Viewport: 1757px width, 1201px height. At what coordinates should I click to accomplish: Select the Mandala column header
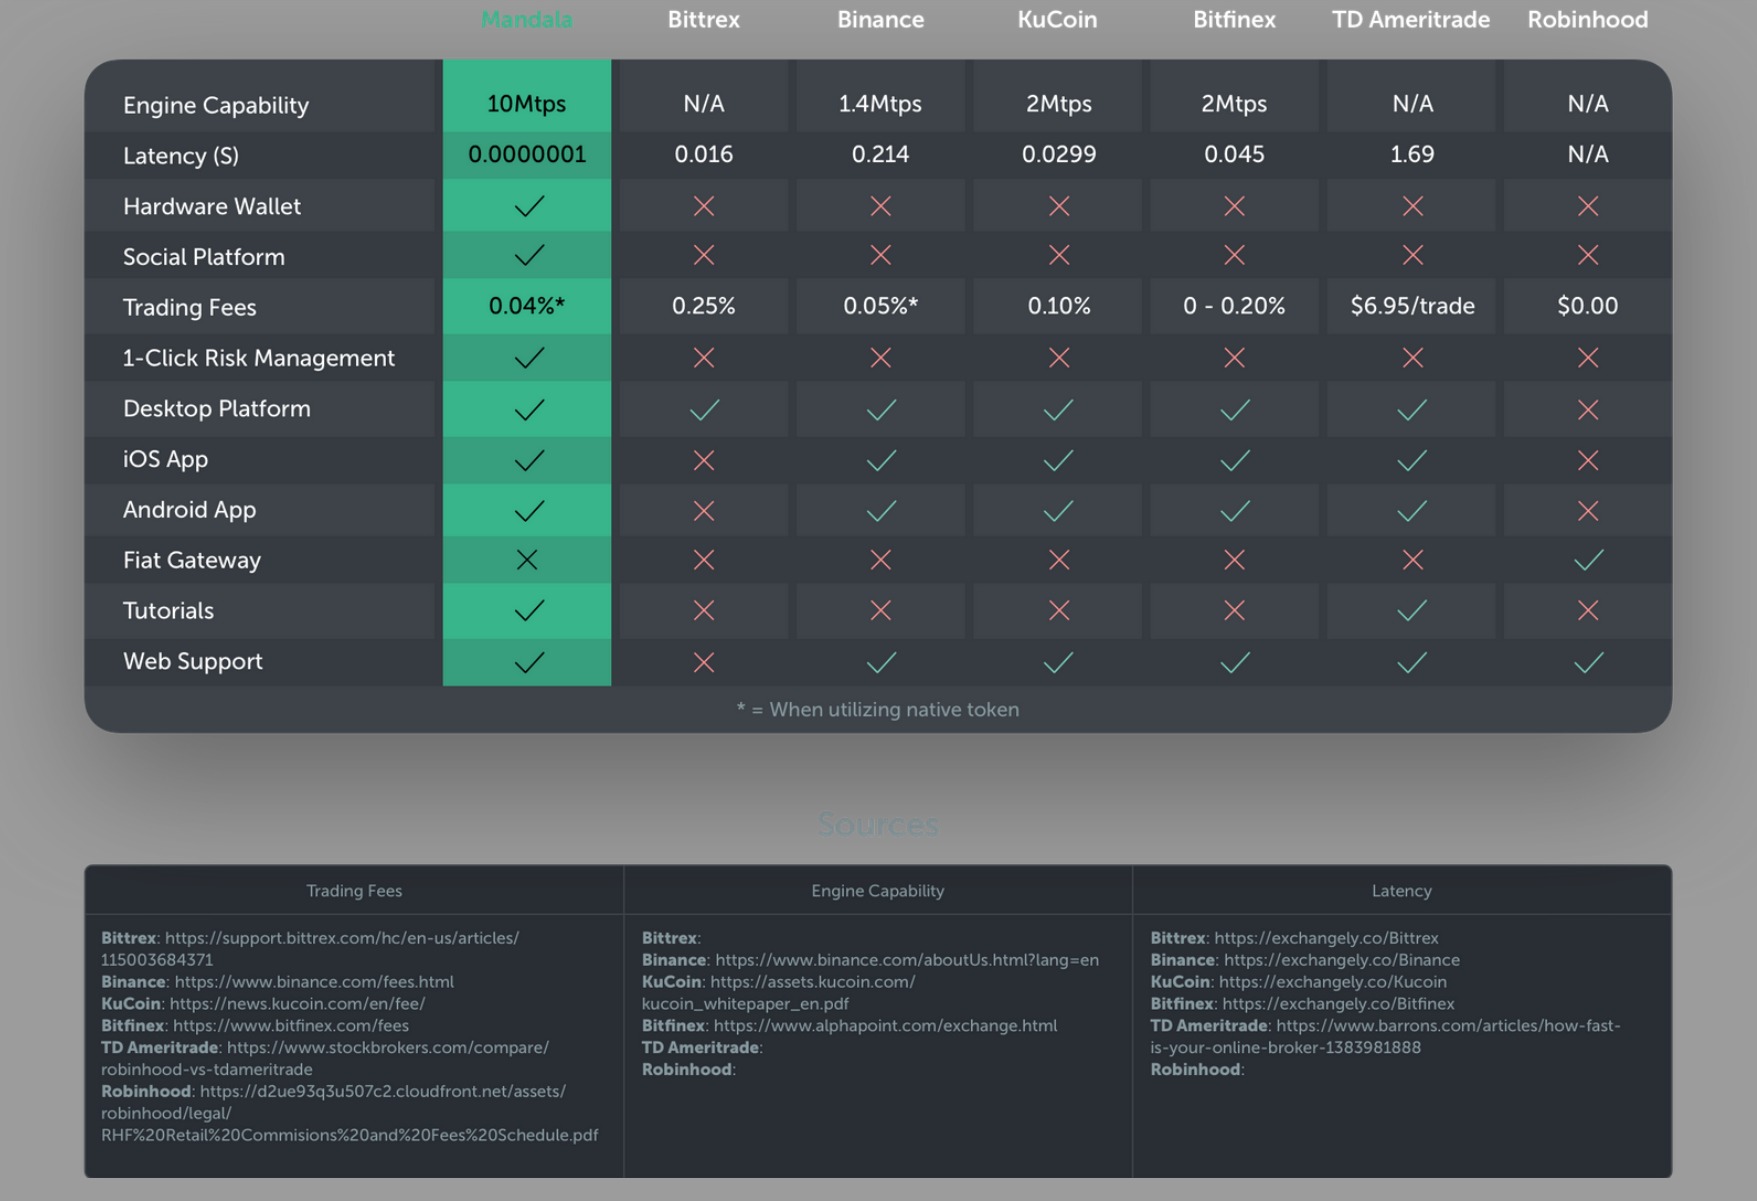pos(527,20)
